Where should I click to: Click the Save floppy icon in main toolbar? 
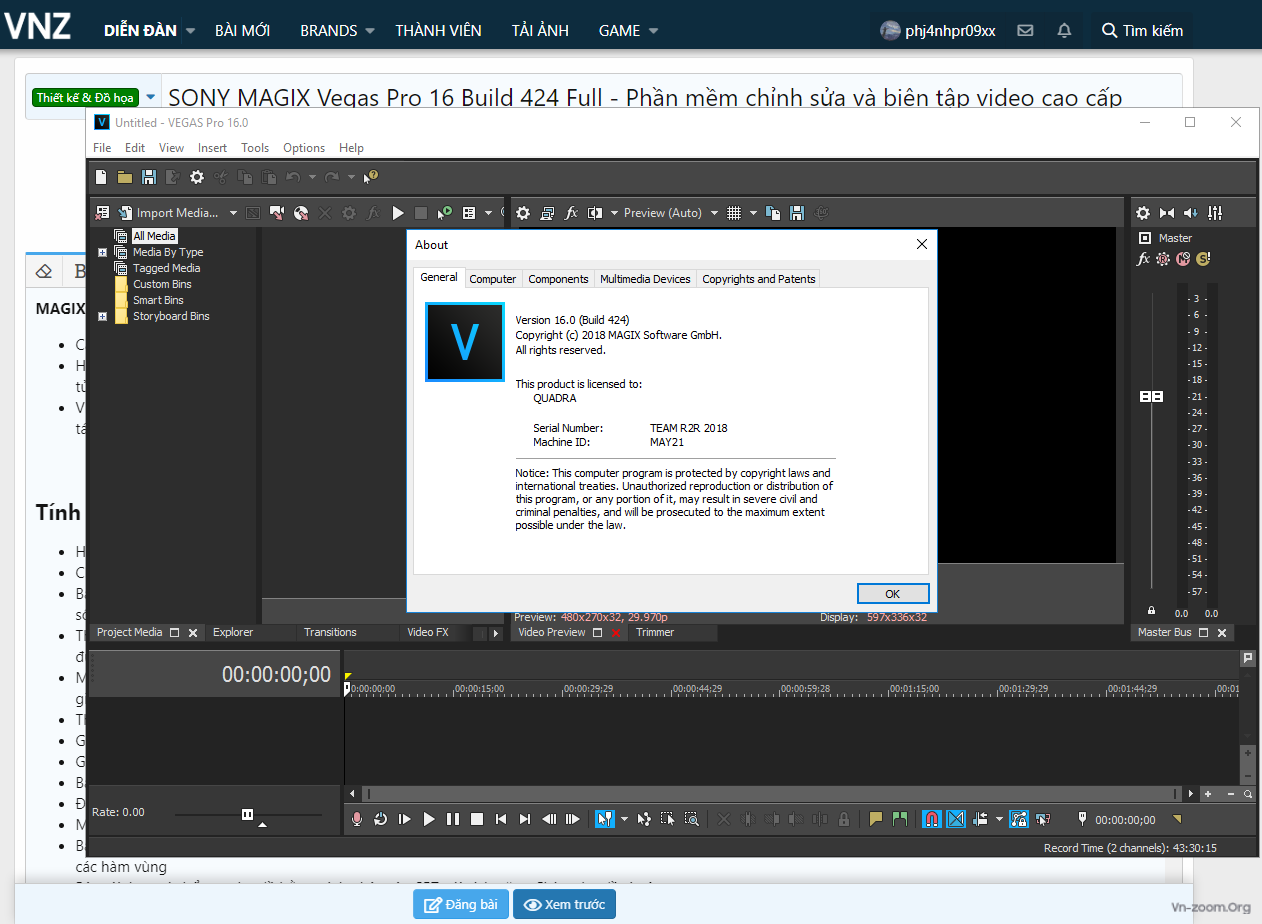149,177
